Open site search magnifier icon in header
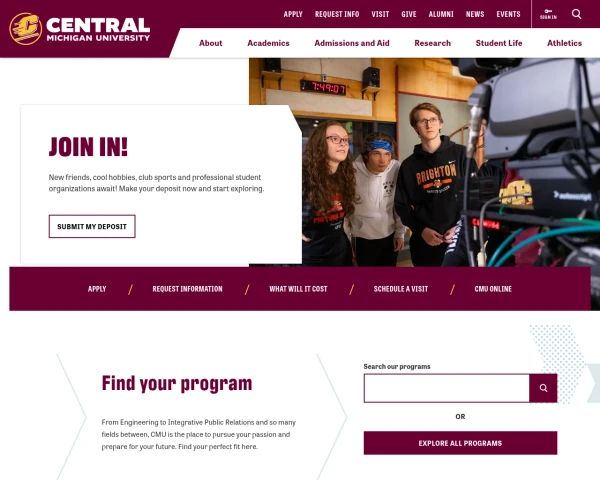The width and height of the screenshot is (600, 480). pos(576,14)
